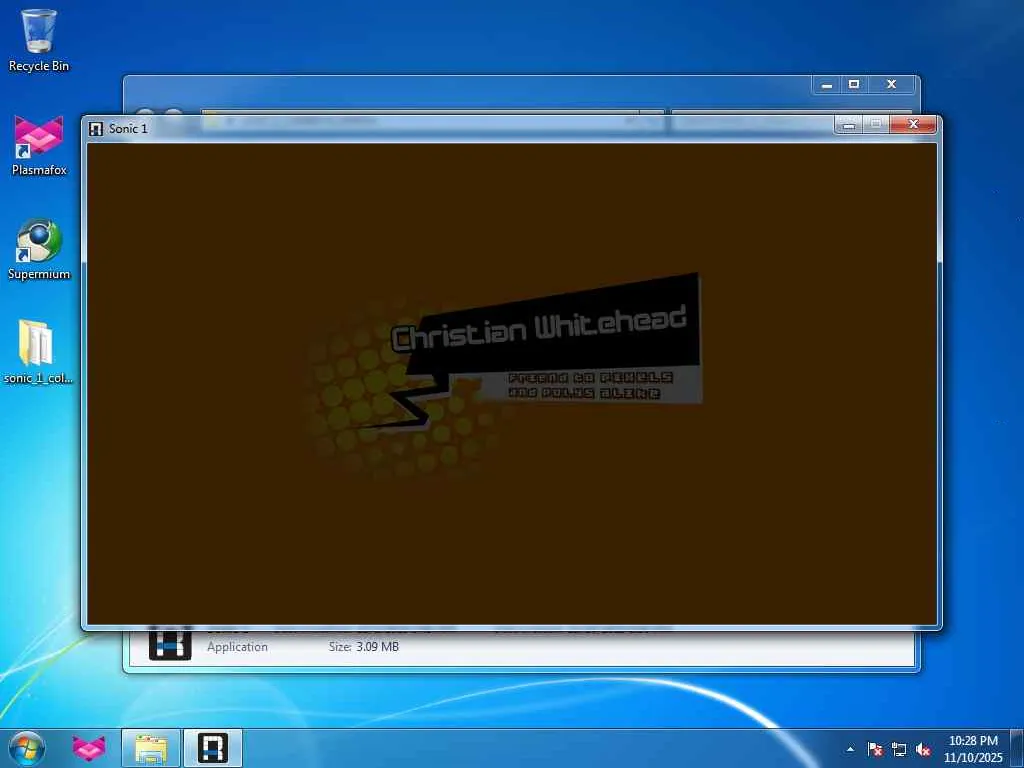Click the Christian Whitehead splash logo
This screenshot has width=1024, height=768.
[503, 376]
